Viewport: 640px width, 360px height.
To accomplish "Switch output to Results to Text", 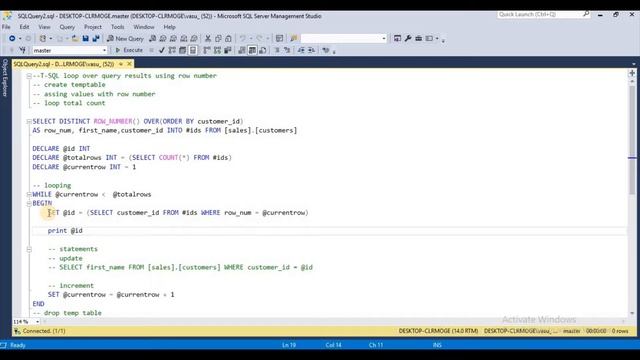I will [x=242, y=50].
